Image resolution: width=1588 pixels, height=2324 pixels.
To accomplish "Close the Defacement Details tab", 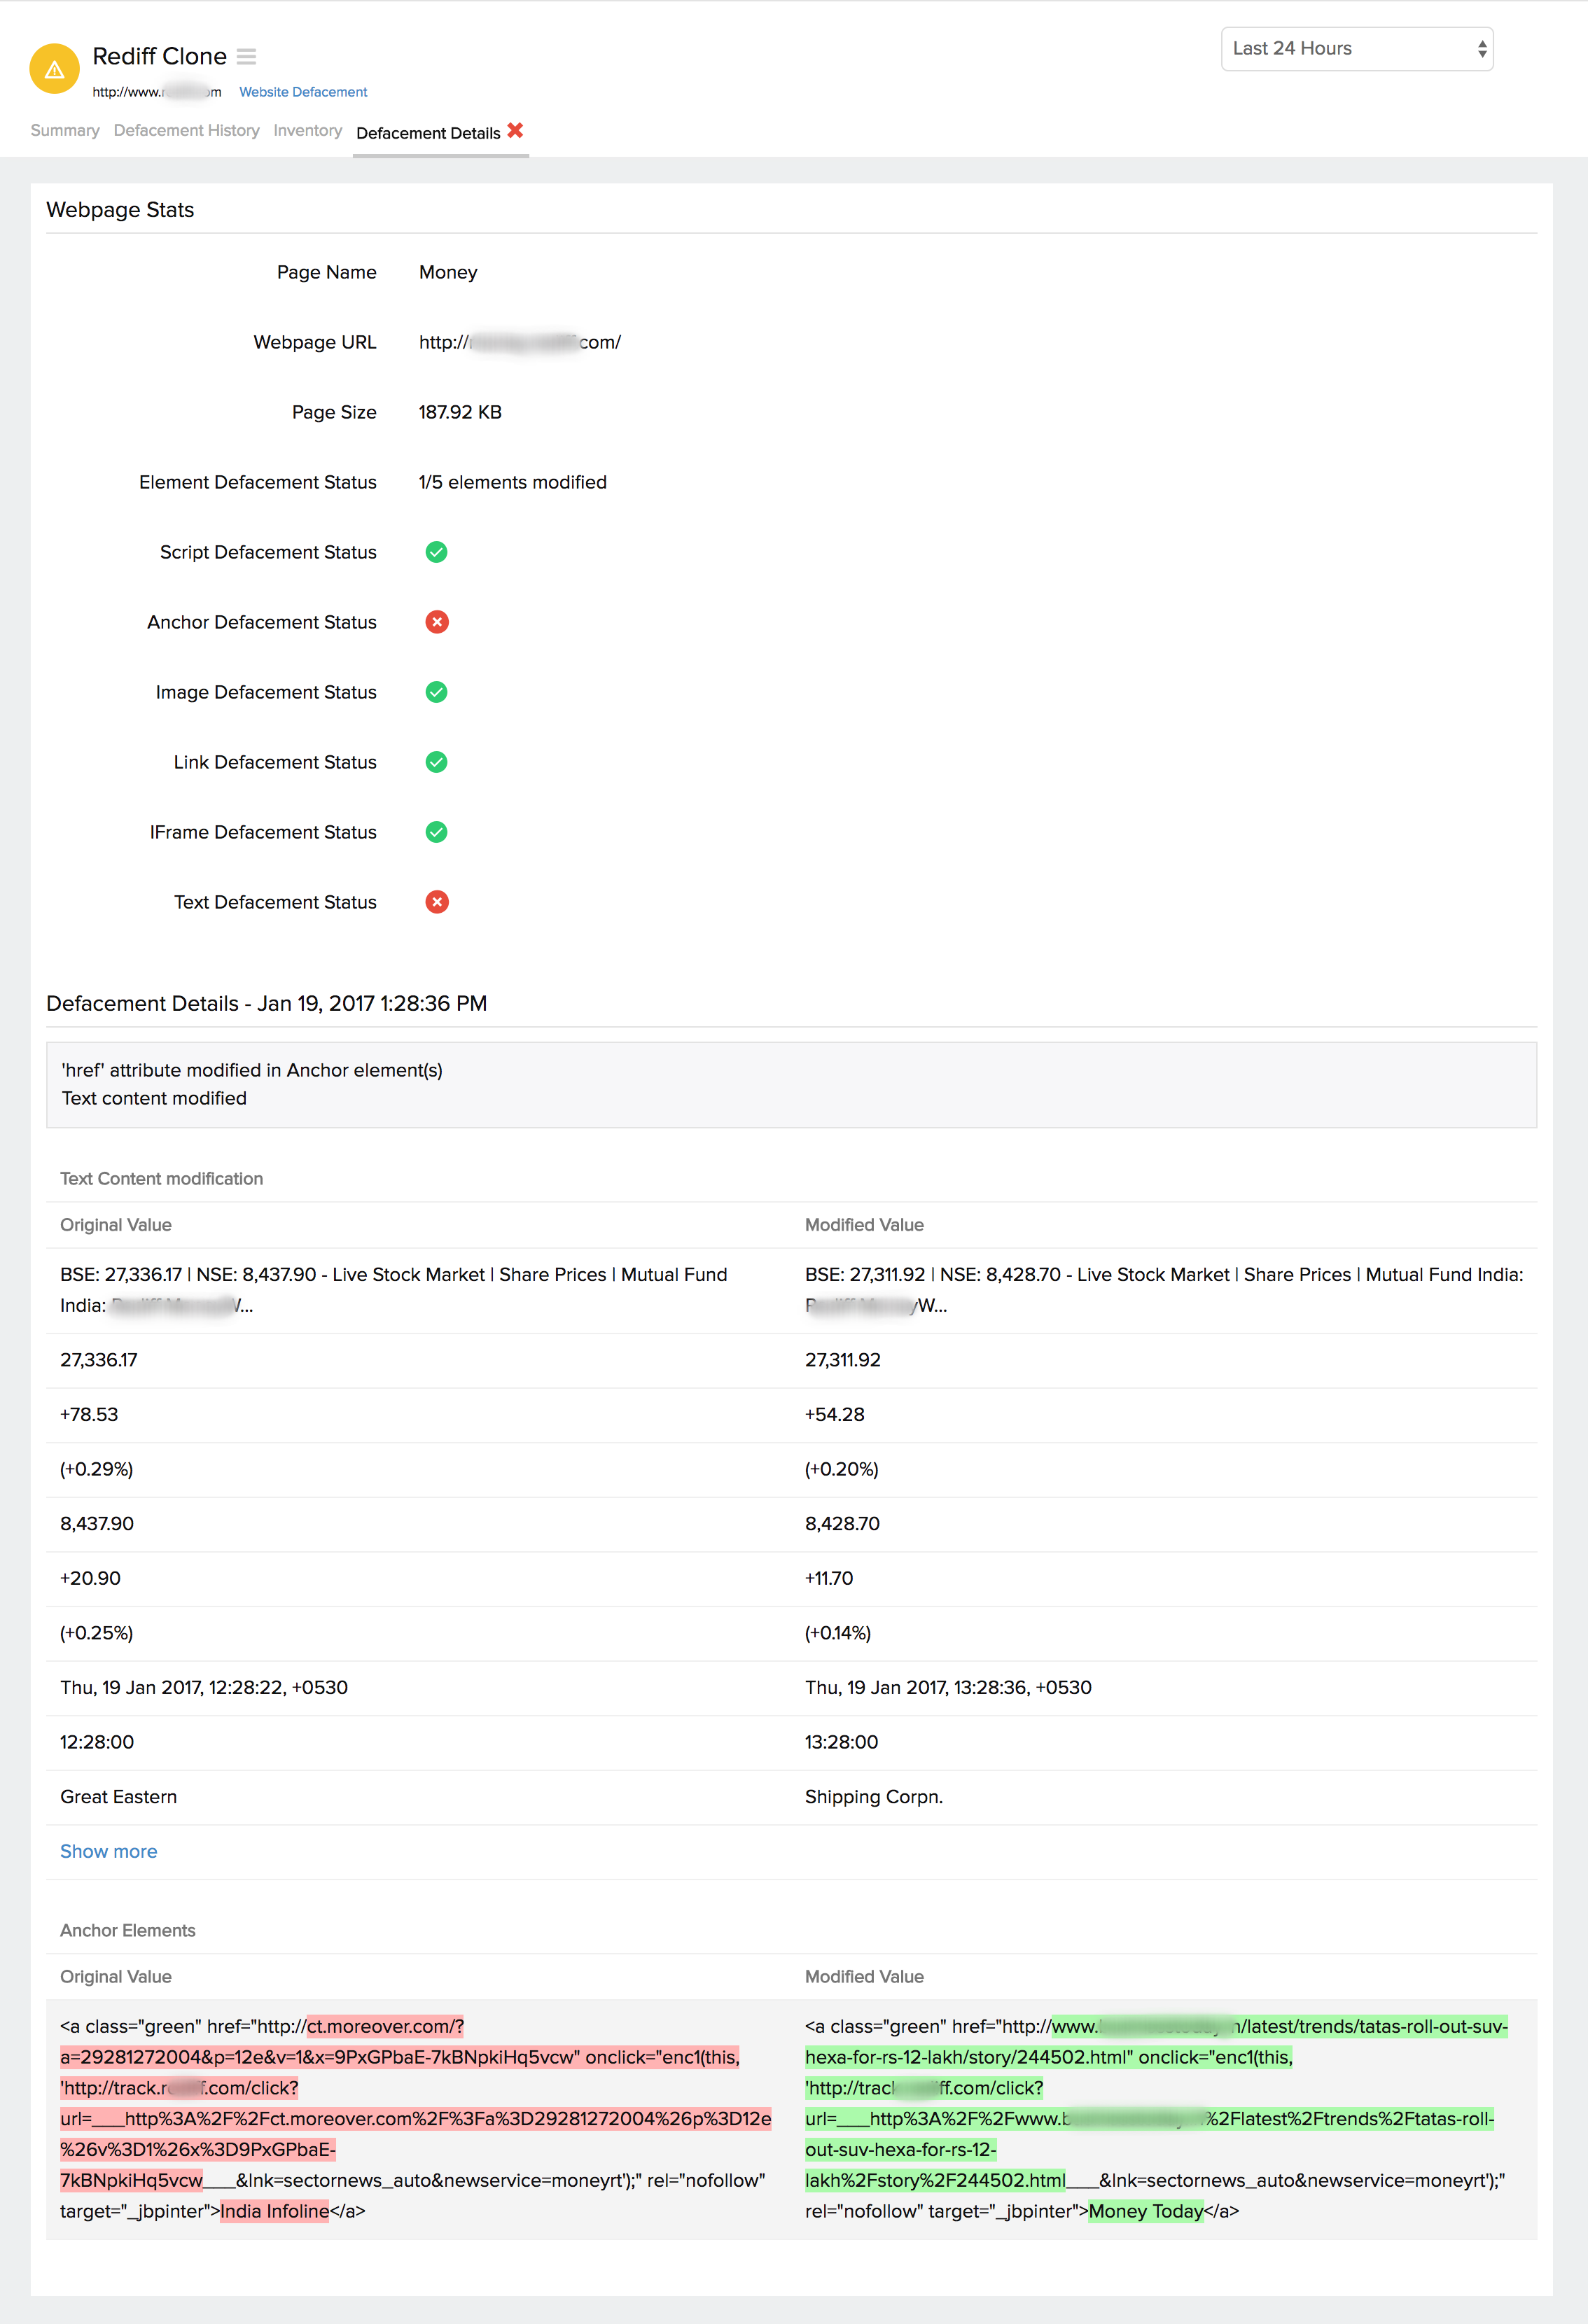I will 515,131.
